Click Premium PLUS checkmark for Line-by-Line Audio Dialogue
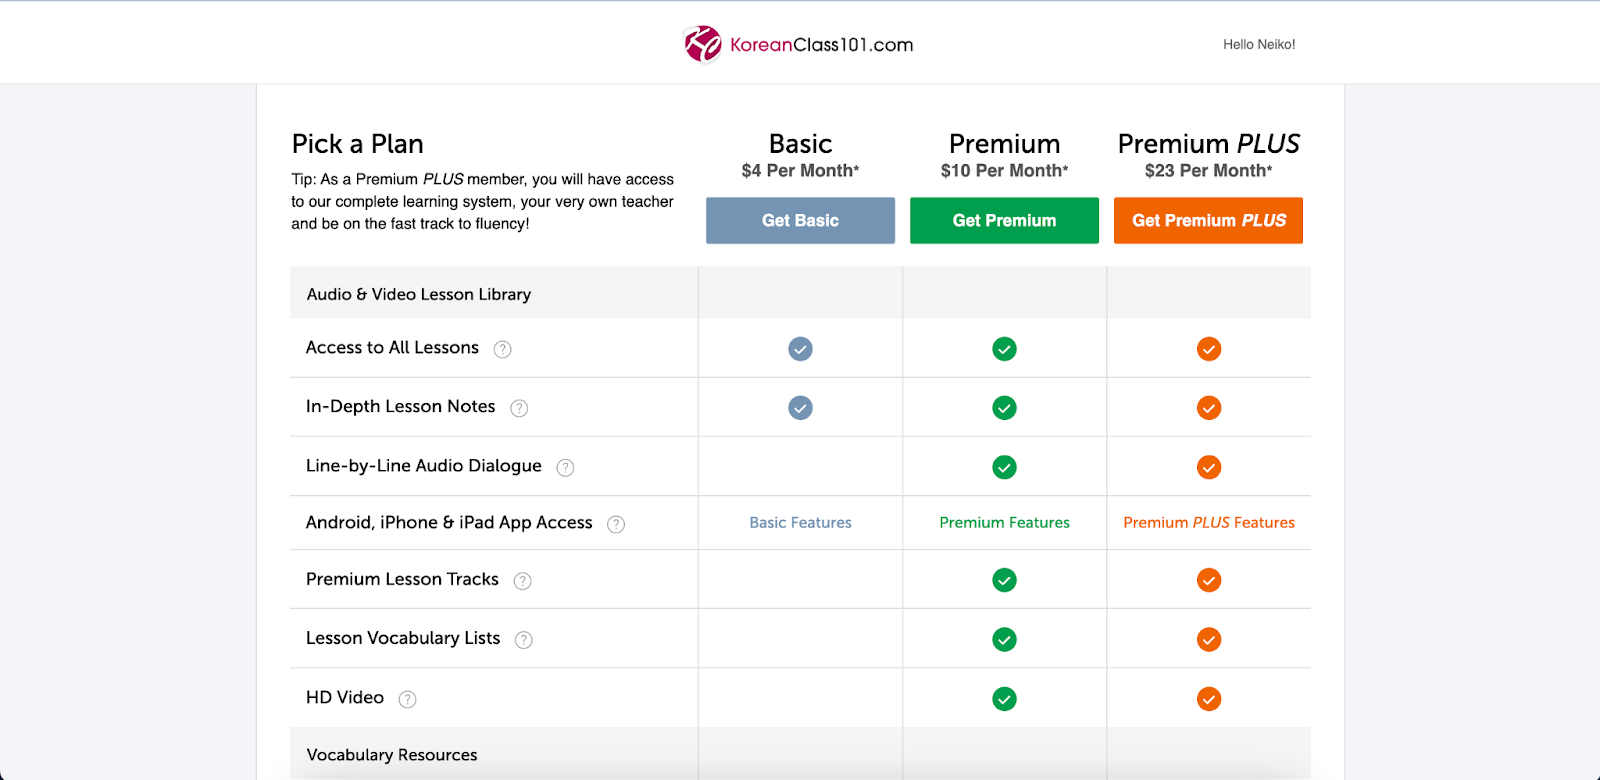 pos(1209,467)
